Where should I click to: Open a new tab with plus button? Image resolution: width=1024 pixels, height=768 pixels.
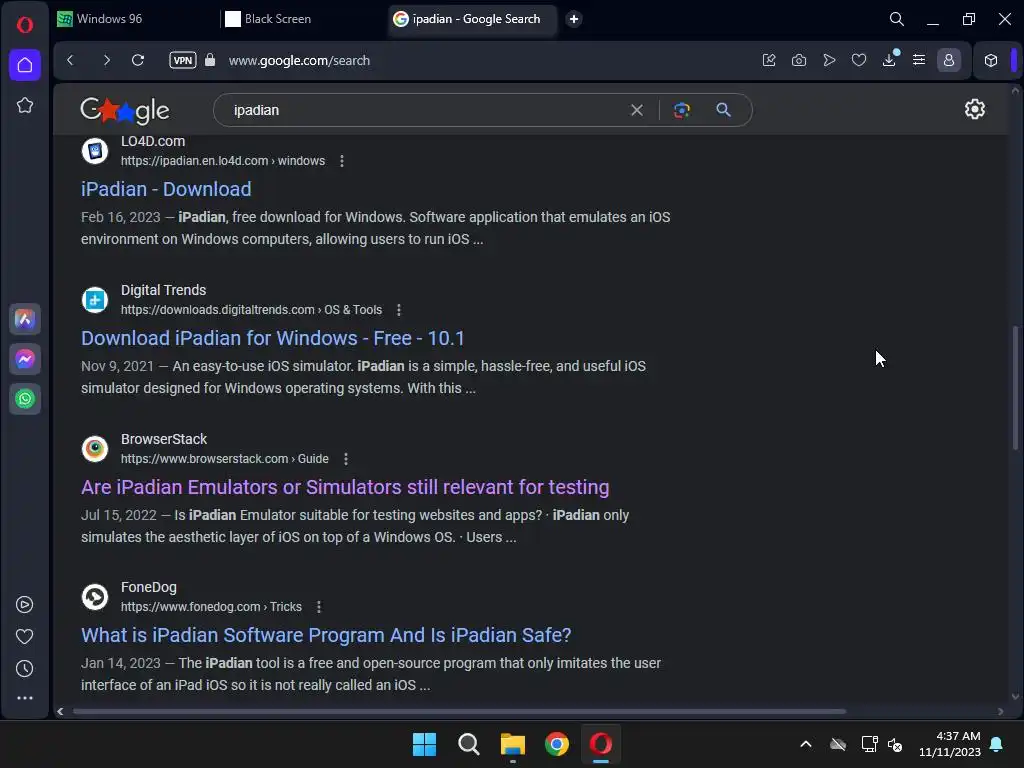573,19
